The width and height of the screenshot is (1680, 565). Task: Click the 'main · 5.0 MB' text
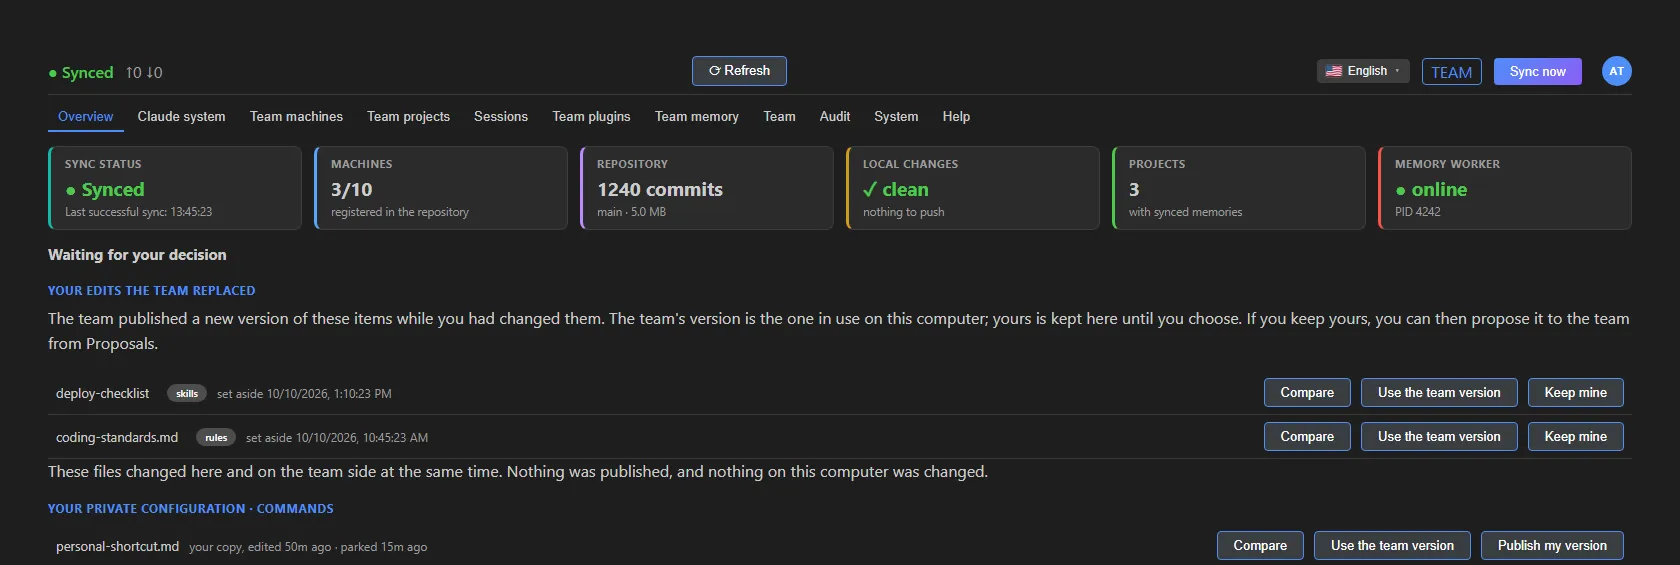pyautogui.click(x=631, y=212)
